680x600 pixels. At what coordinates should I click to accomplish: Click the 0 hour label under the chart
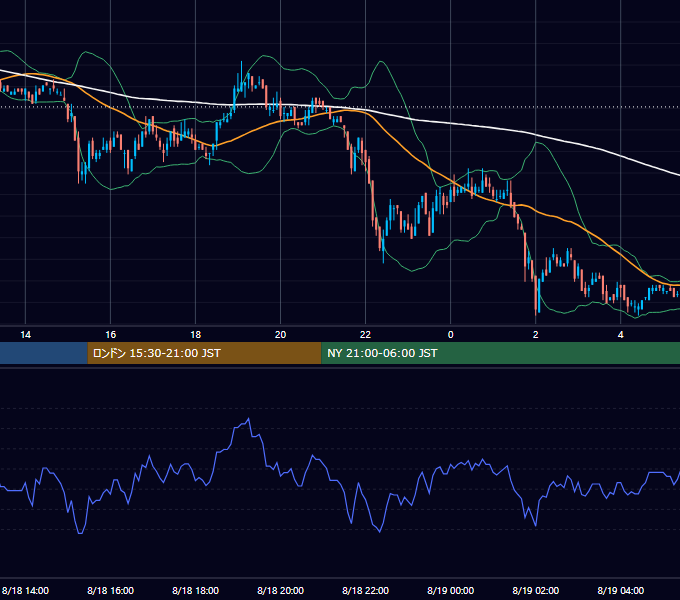point(451,335)
